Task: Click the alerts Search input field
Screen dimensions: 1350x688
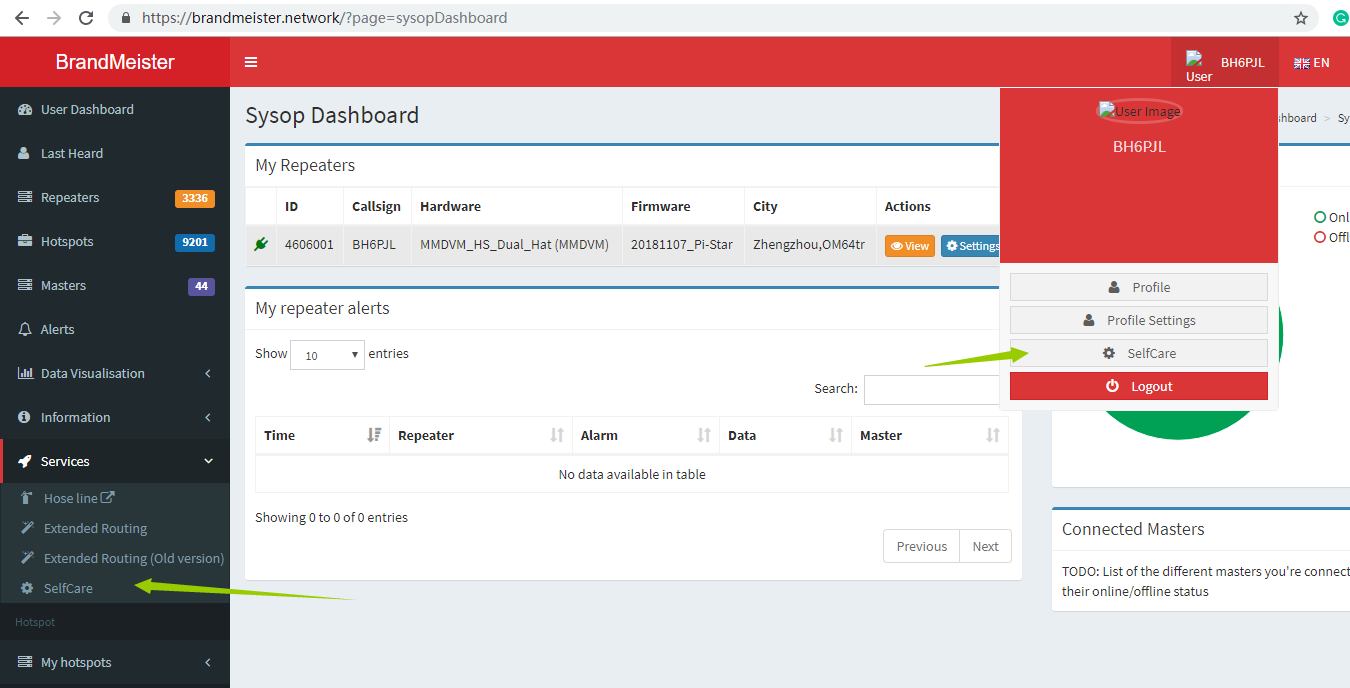Action: point(932,389)
